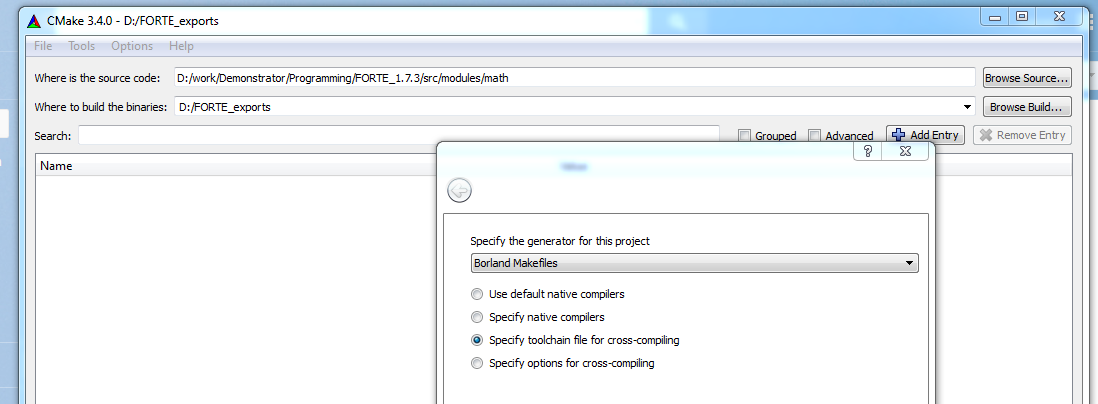Click the 'Where is the source code:' label
The height and width of the screenshot is (404, 1098).
coord(98,78)
